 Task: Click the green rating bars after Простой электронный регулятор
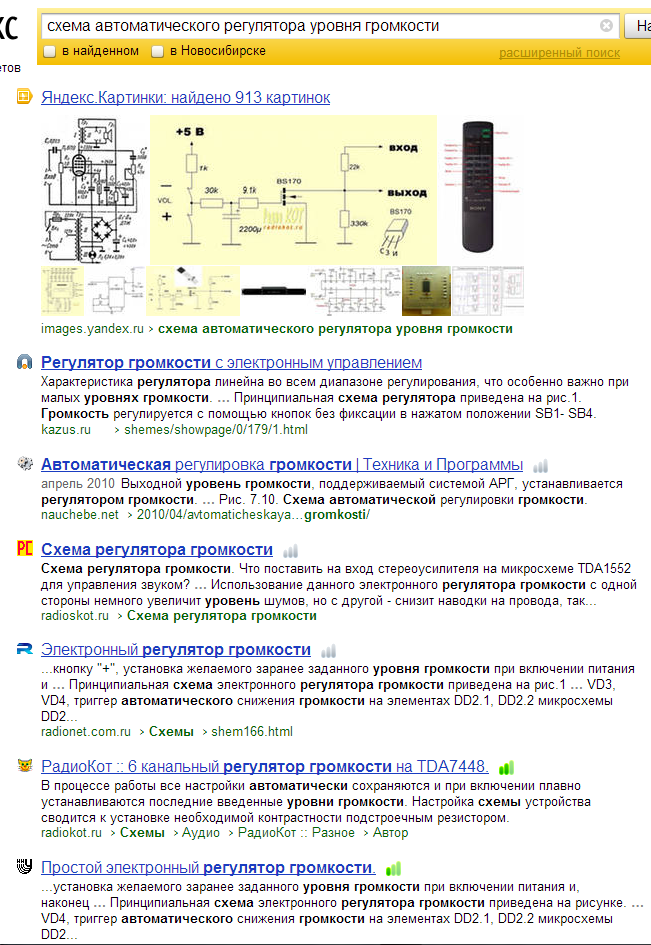point(393,868)
